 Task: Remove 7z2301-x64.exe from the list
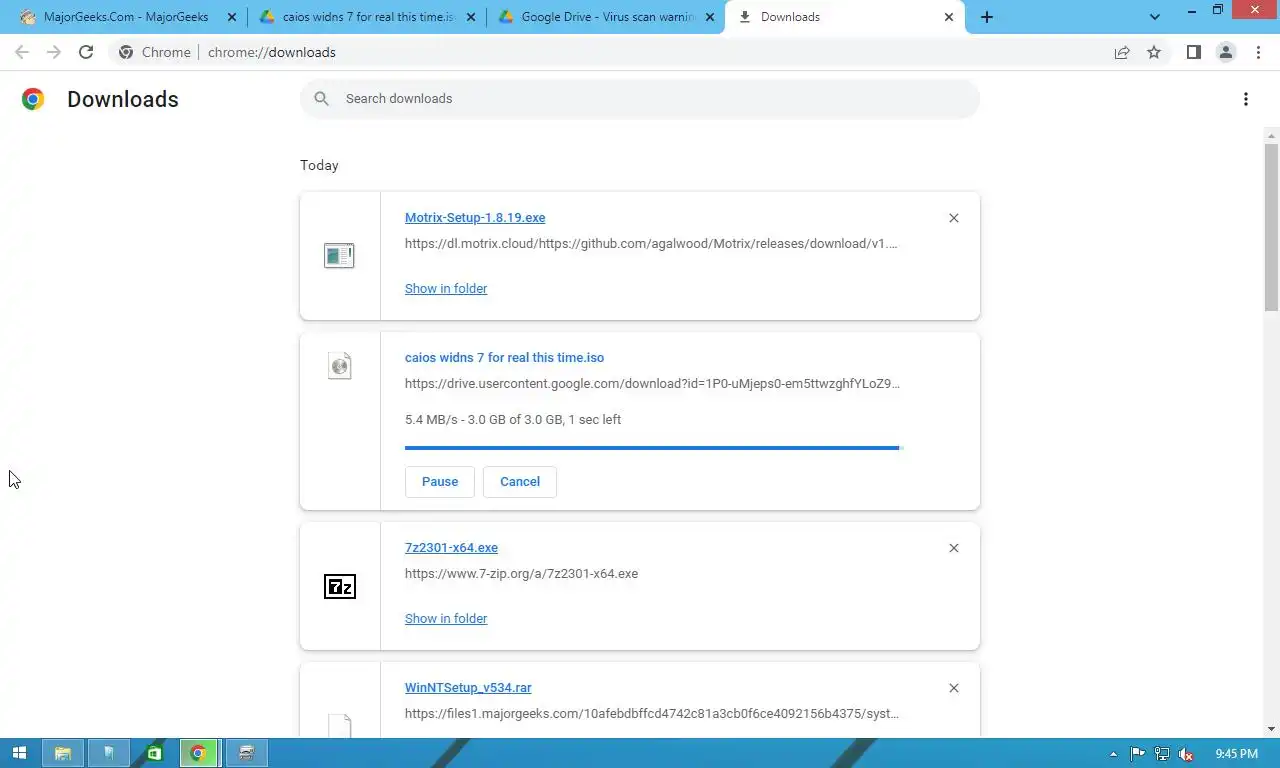(954, 548)
